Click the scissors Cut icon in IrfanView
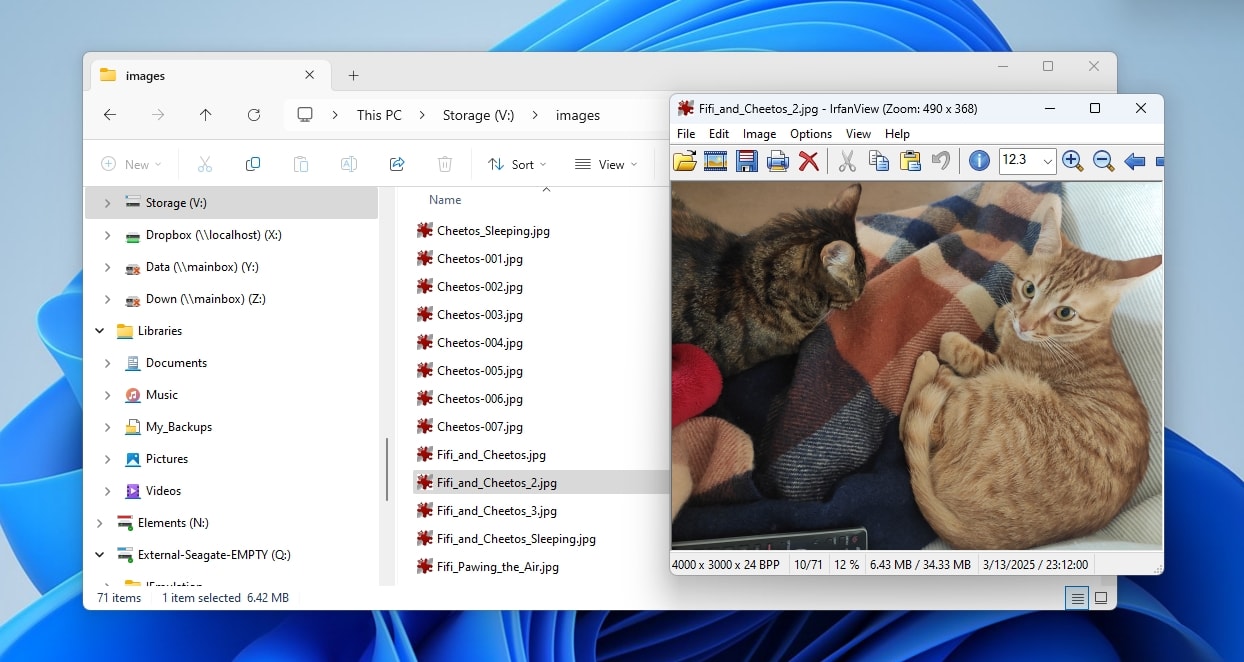The width and height of the screenshot is (1244, 662). (847, 161)
